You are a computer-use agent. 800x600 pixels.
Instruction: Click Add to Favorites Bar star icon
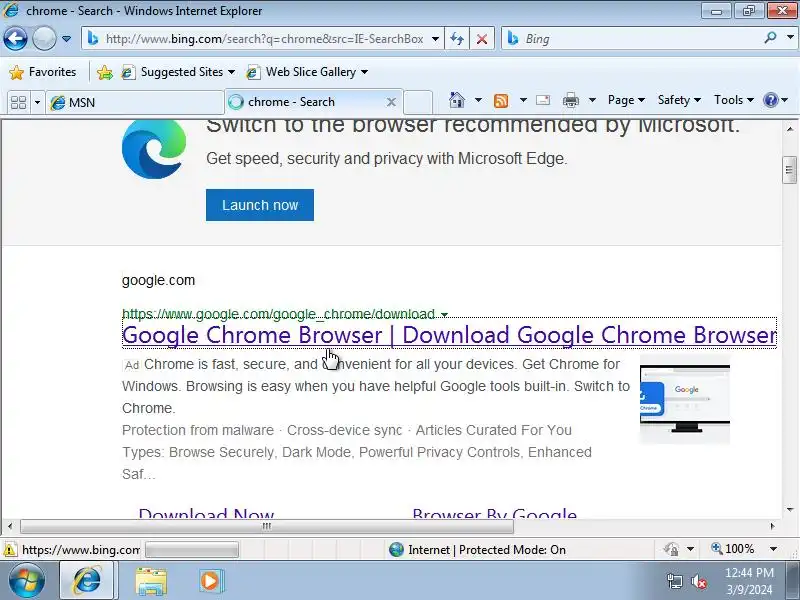[105, 72]
